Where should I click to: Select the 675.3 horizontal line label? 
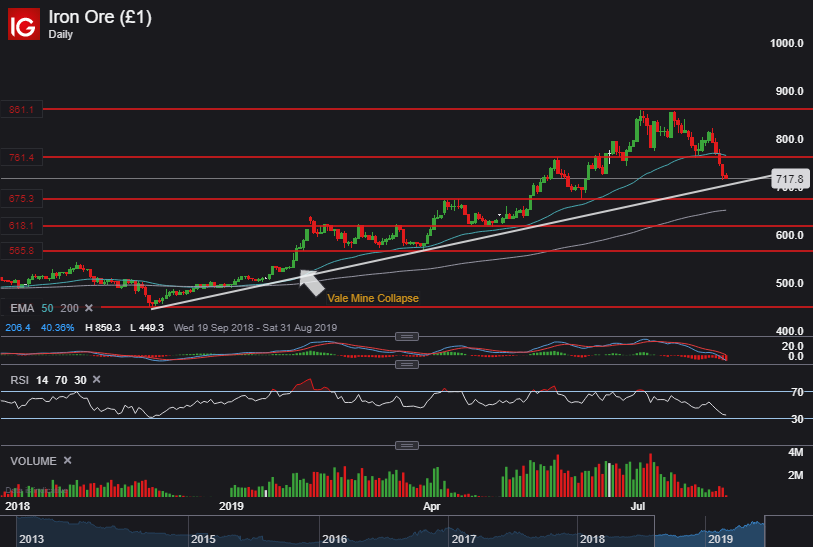point(21,199)
